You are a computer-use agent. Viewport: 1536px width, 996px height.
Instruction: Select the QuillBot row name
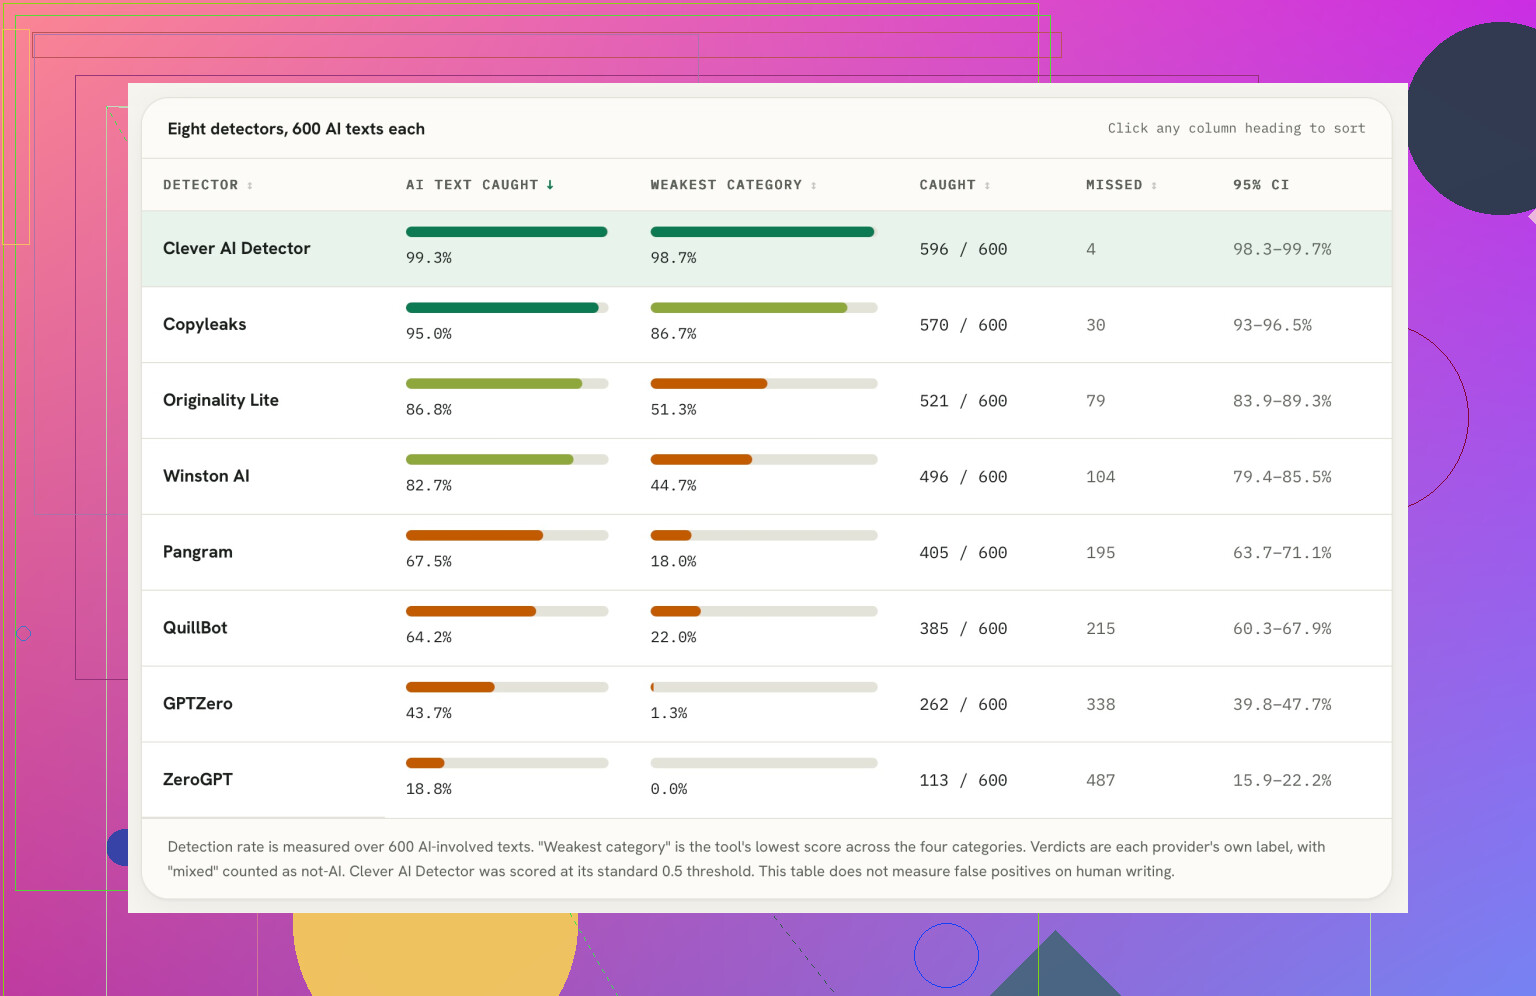tap(195, 628)
